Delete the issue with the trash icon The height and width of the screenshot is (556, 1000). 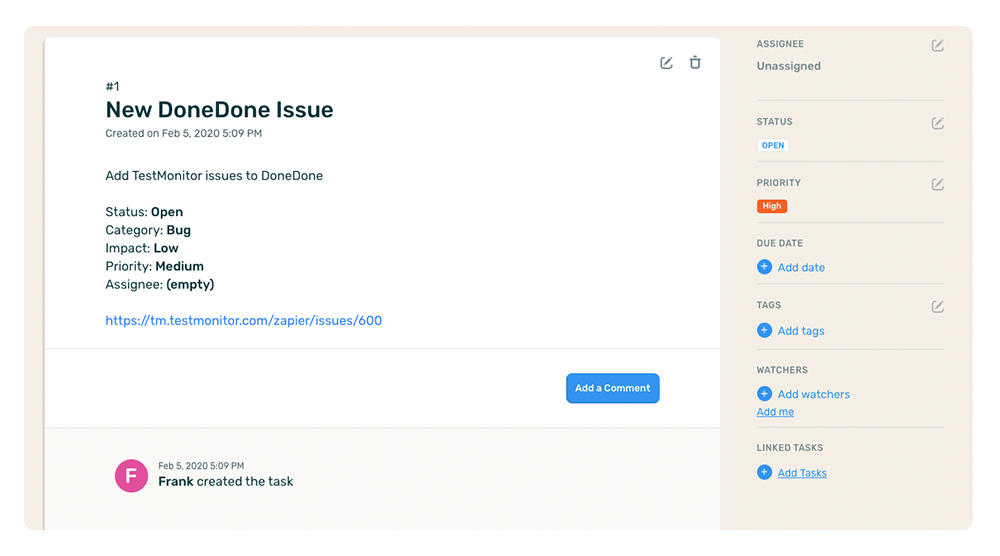[x=695, y=62]
